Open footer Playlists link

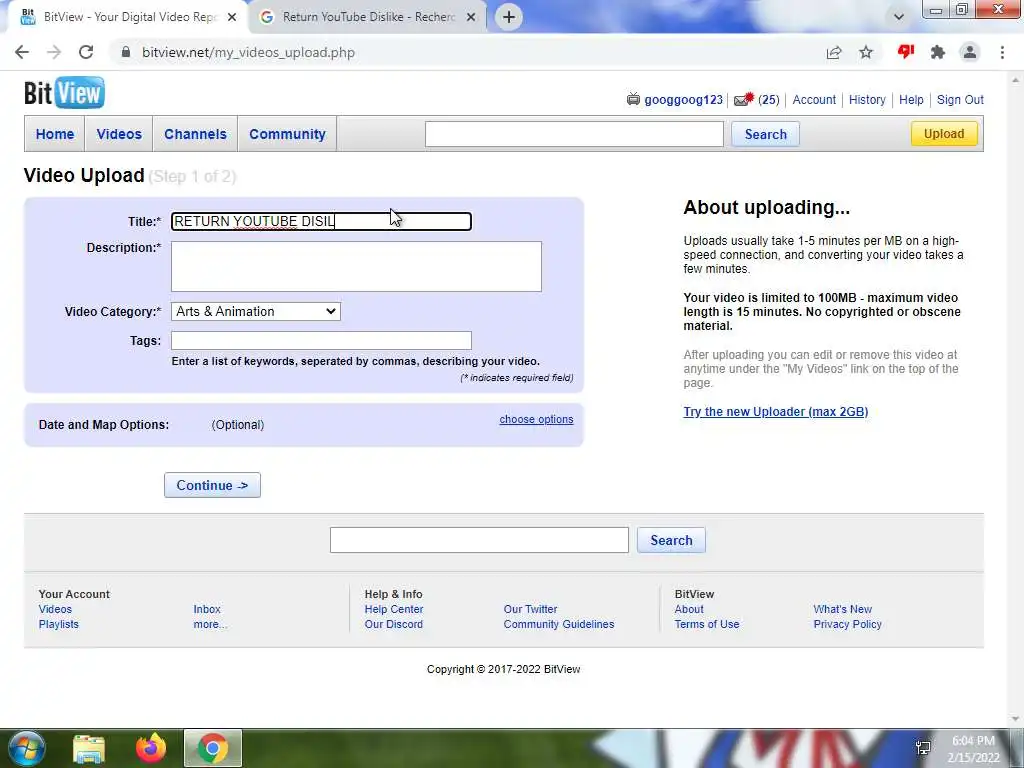point(59,624)
